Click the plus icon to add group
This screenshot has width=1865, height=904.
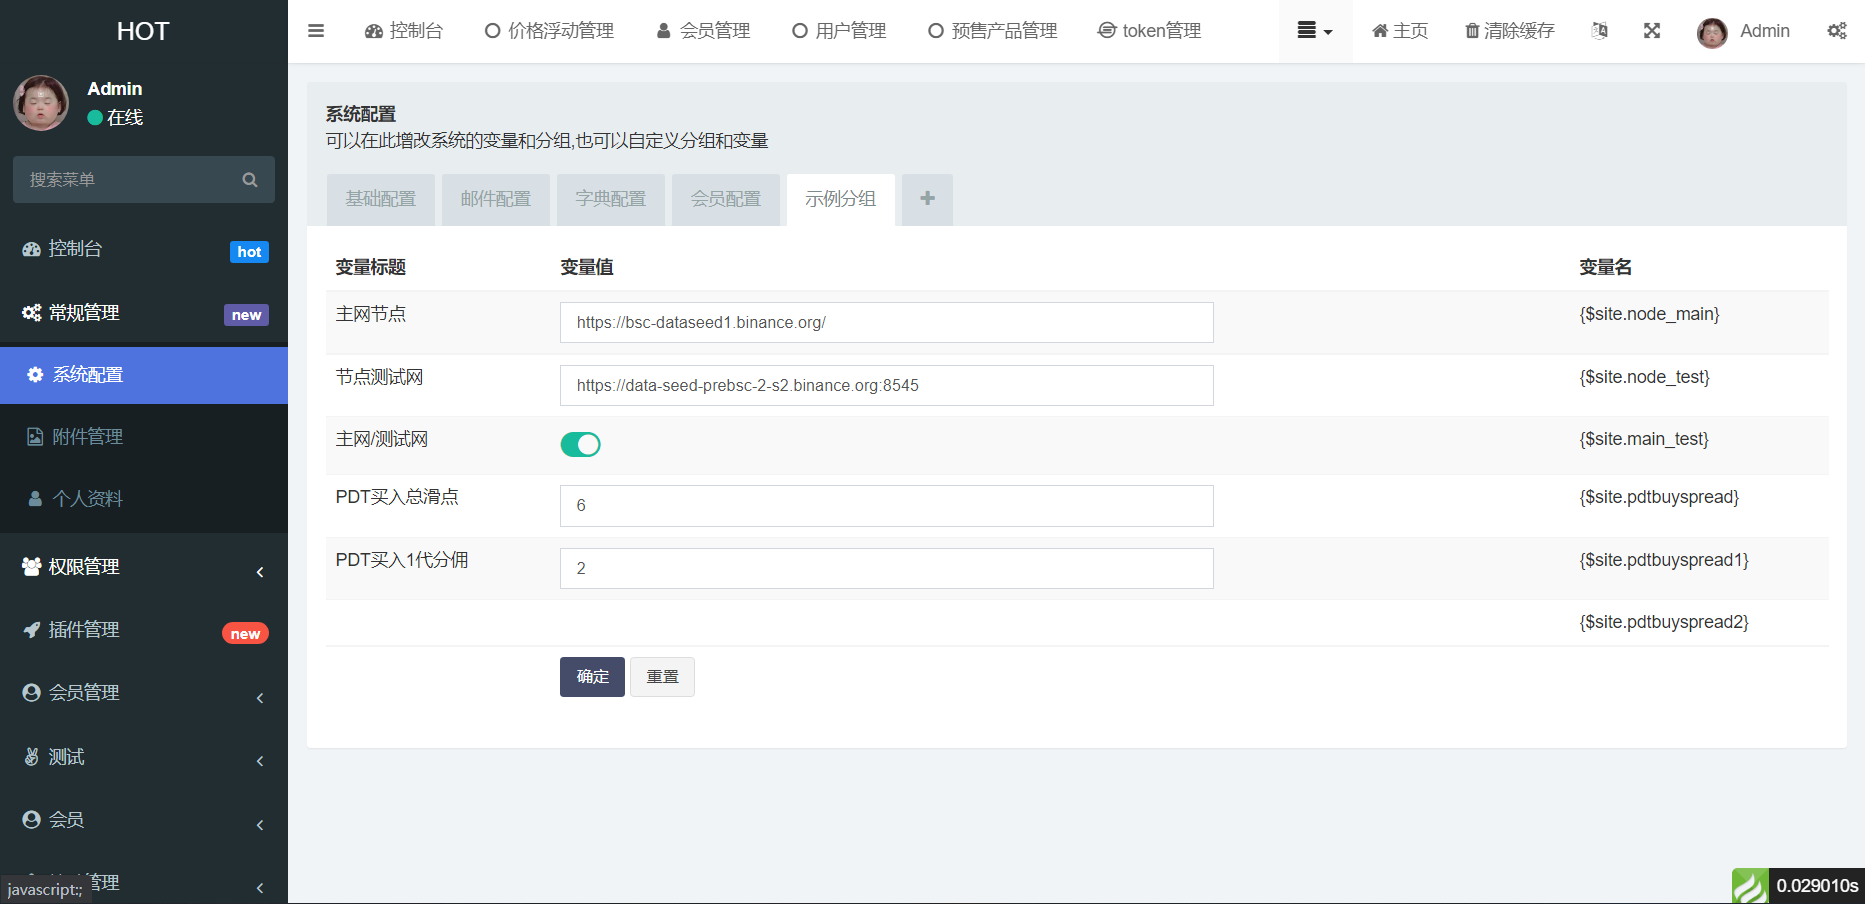(x=927, y=199)
